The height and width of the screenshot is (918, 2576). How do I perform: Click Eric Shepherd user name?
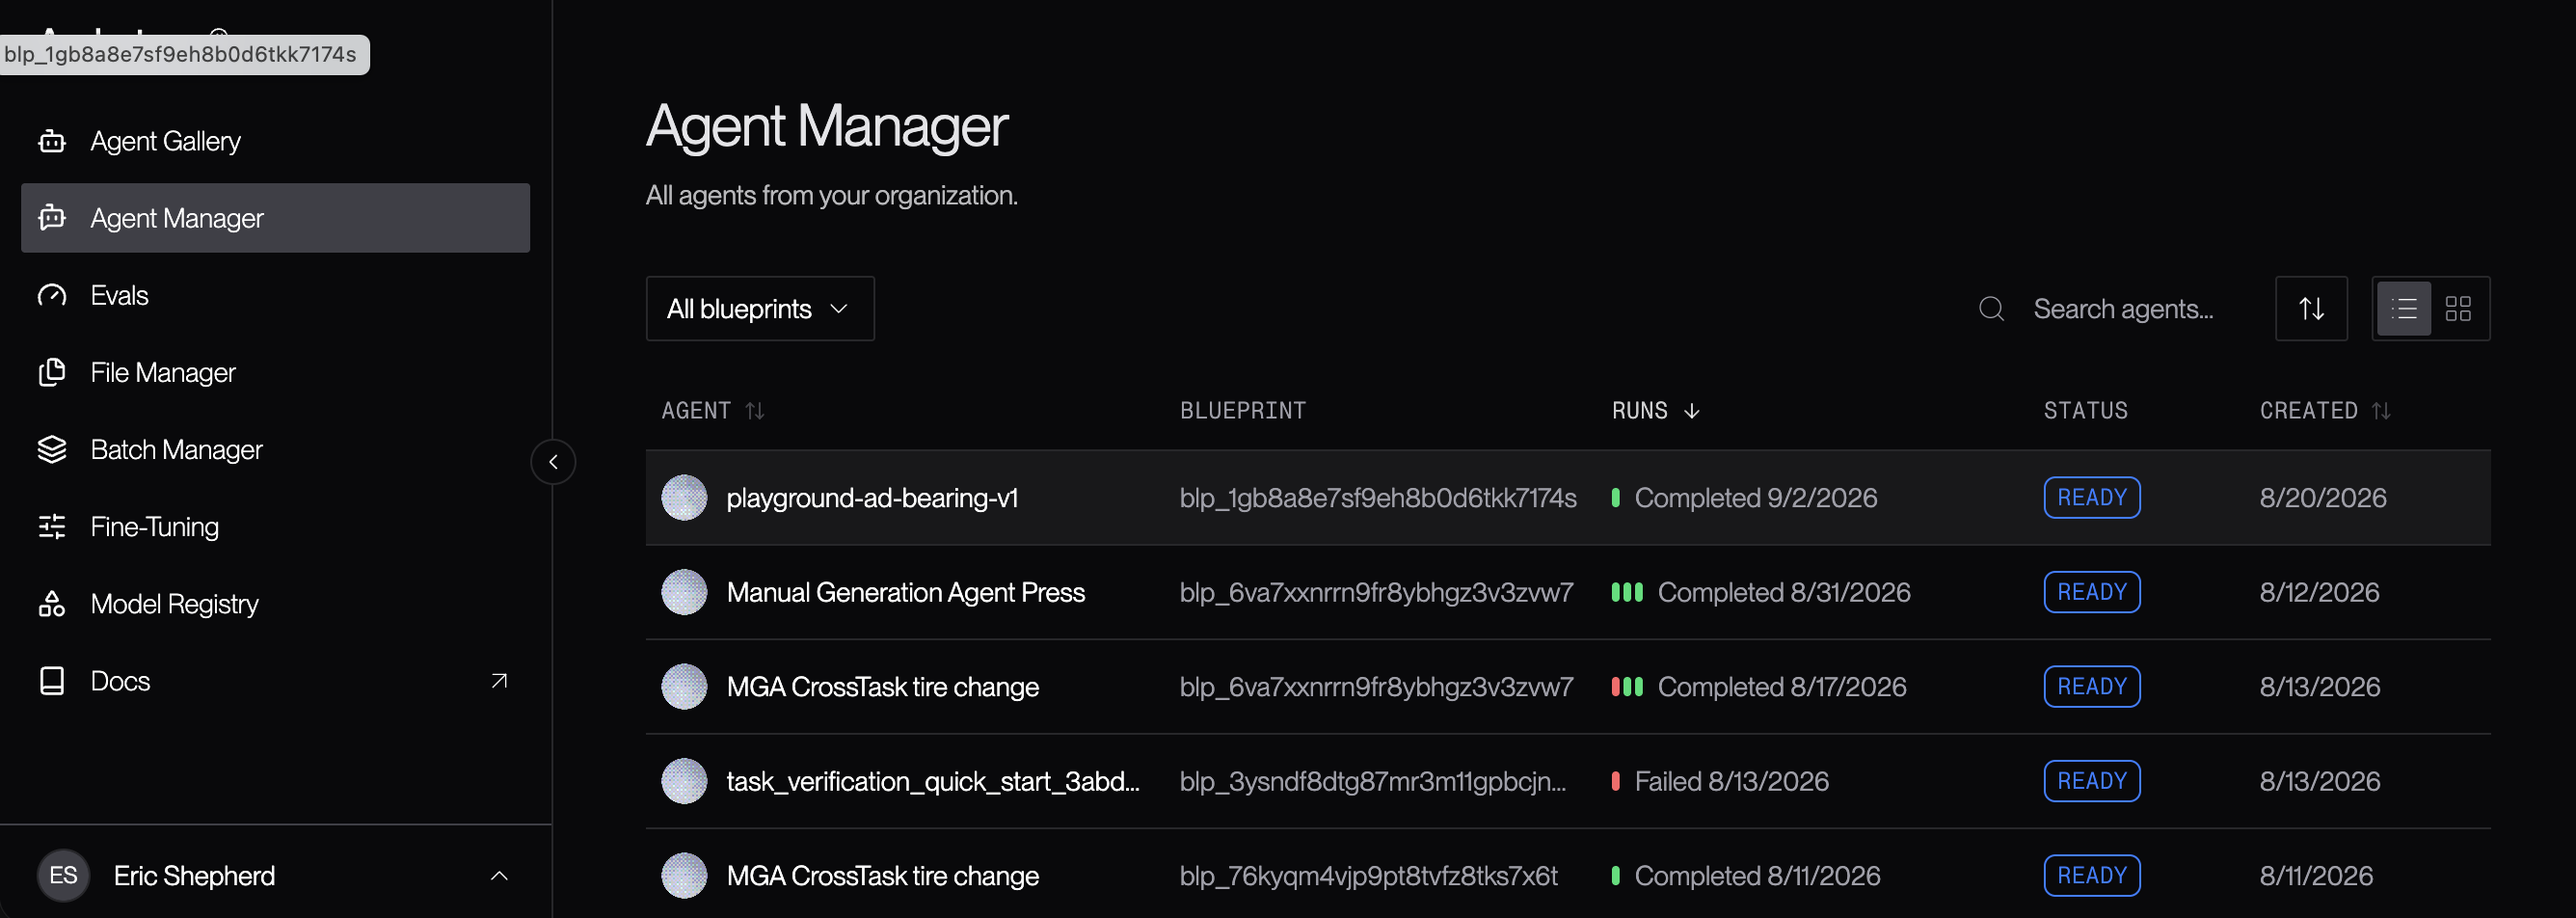point(194,875)
